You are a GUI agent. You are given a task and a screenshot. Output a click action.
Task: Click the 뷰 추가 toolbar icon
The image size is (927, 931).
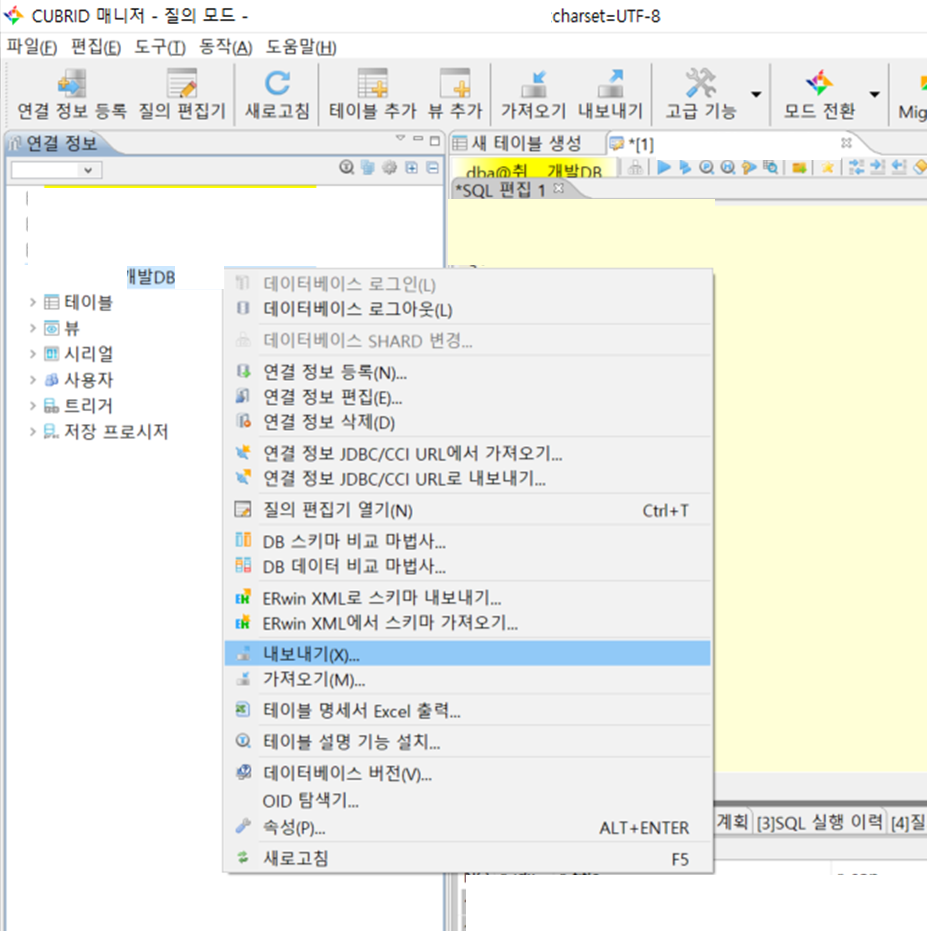click(455, 93)
